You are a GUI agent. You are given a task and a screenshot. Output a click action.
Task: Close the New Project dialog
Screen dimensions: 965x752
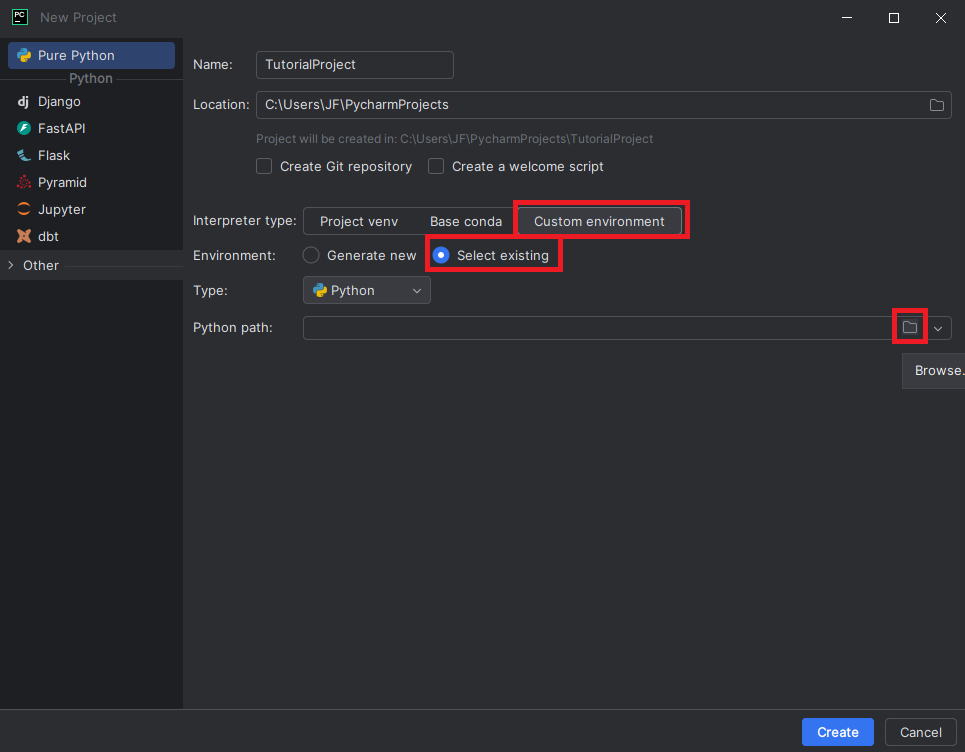tap(940, 18)
